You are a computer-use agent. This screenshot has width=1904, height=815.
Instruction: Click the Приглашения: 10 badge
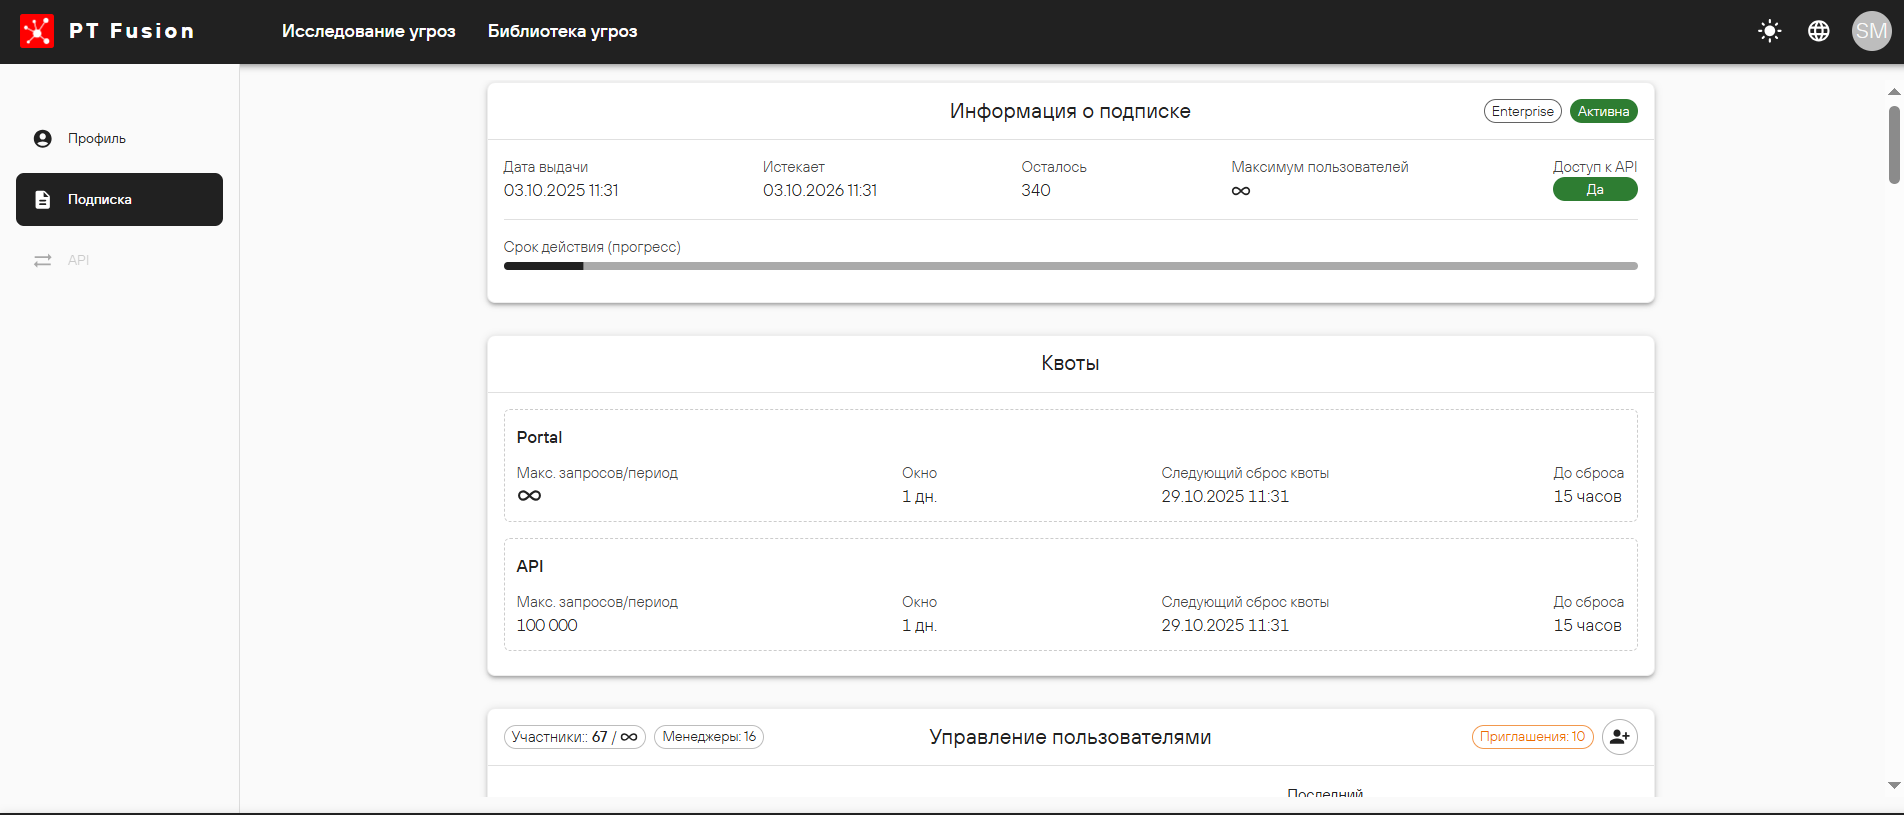(1532, 737)
